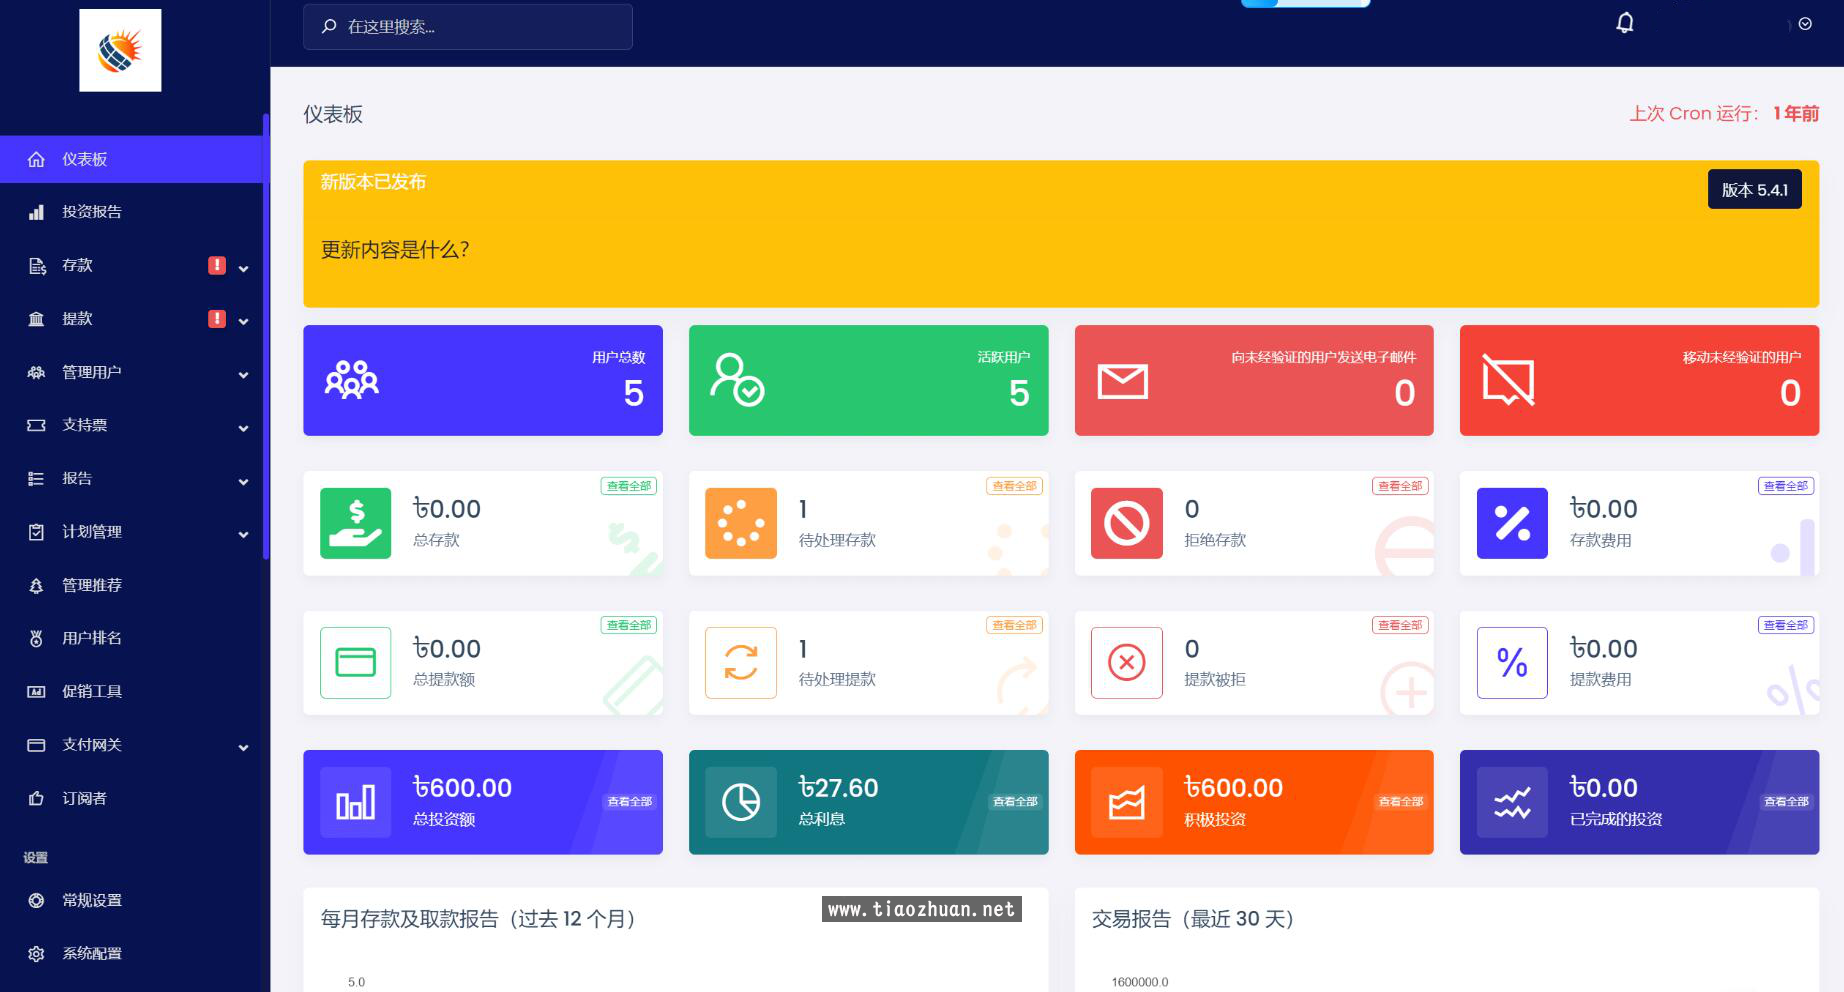
Task: Click the investment report bar icon
Action: [36, 212]
